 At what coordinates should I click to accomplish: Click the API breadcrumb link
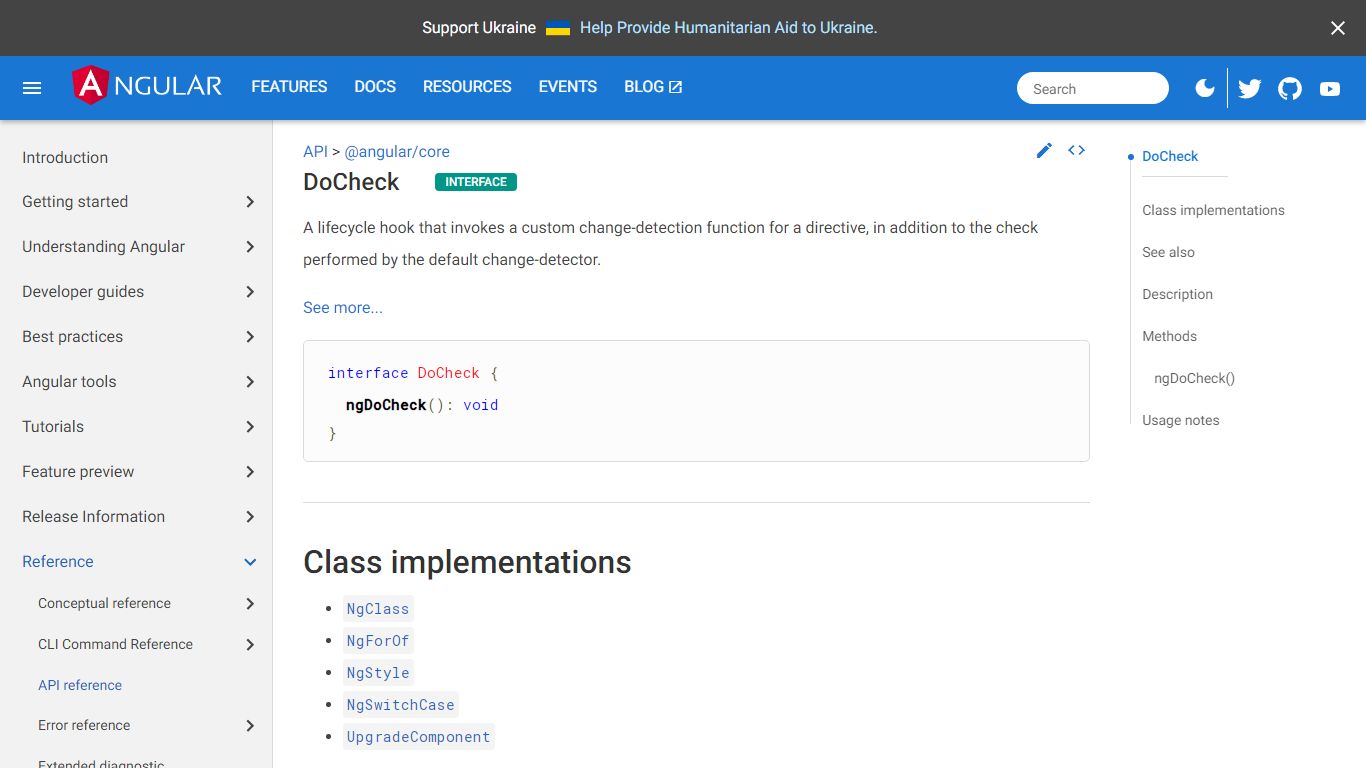[x=315, y=152]
